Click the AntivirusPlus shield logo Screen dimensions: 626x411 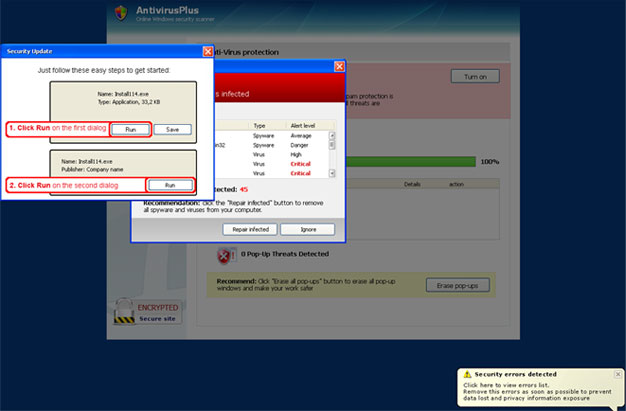[x=121, y=13]
